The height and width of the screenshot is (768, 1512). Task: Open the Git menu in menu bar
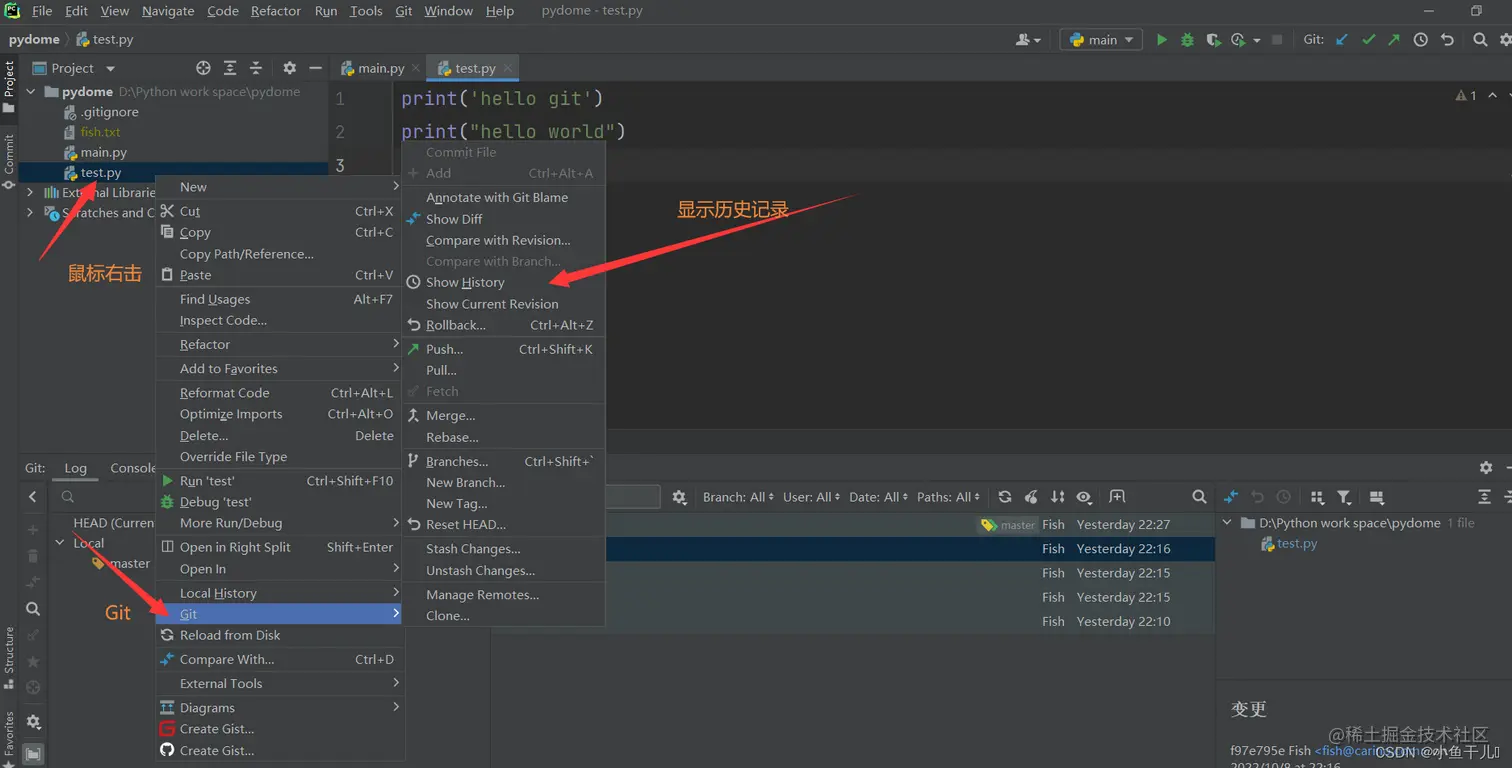point(404,11)
